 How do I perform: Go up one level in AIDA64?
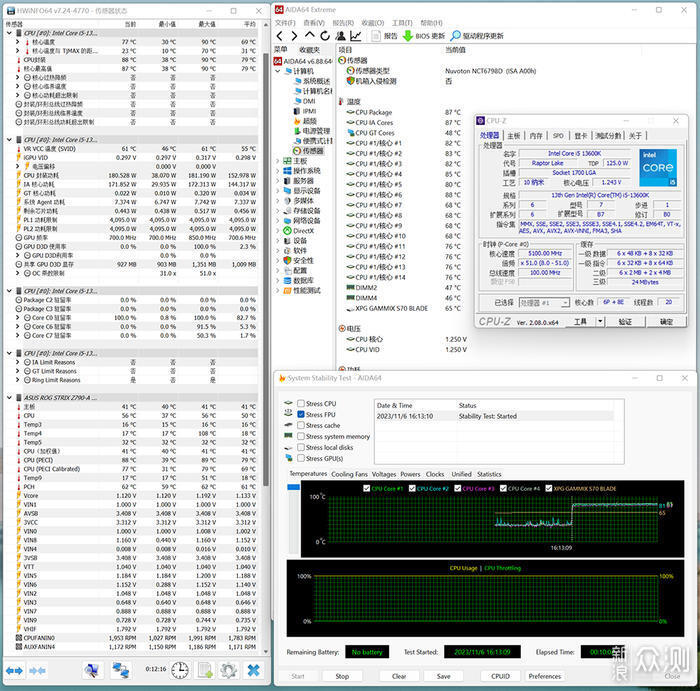tap(309, 35)
